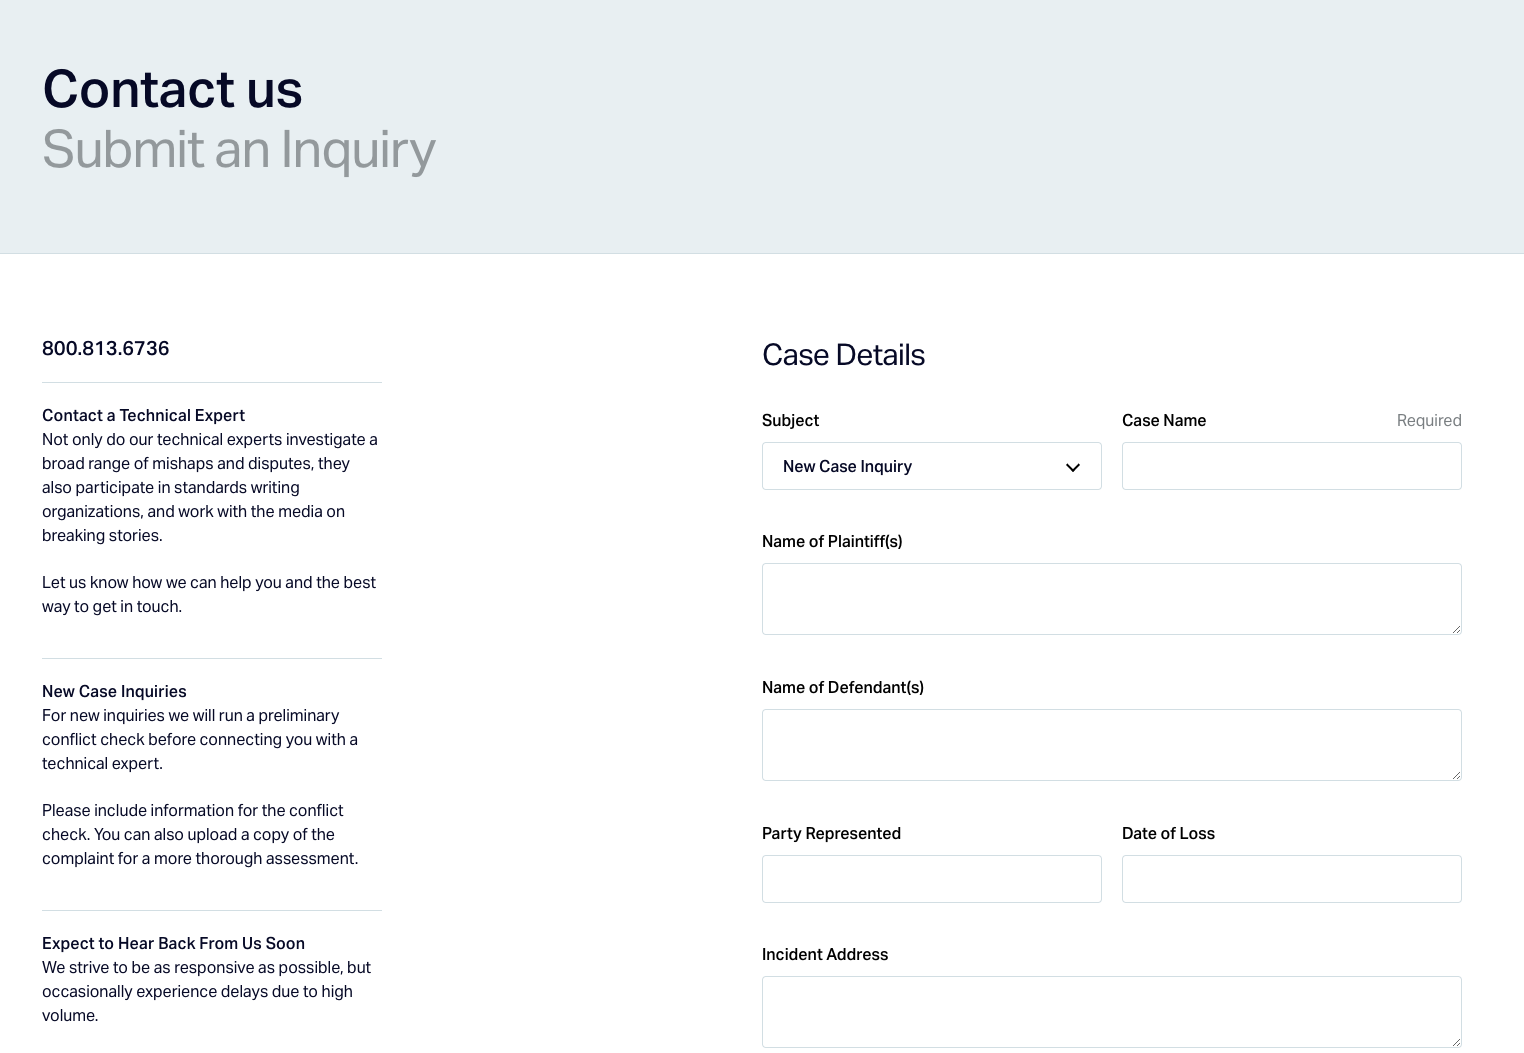Click into the Name of Defendant(s) text area
The image size is (1524, 1053).
(x=1111, y=744)
